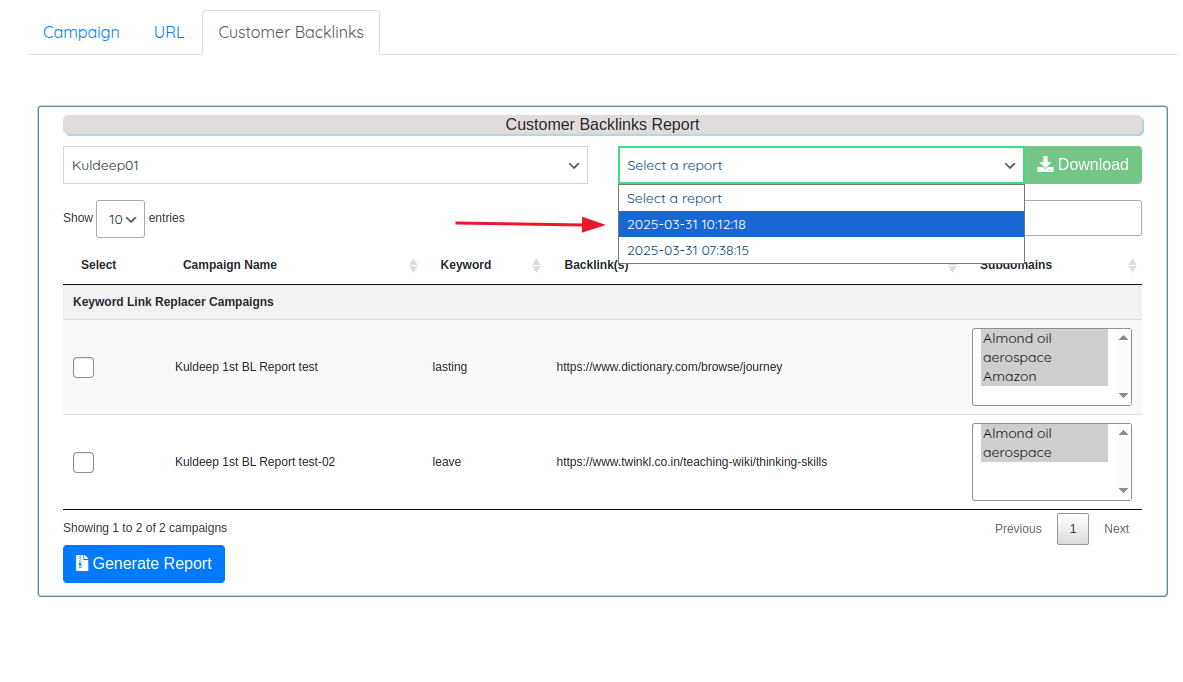1183x682 pixels.
Task: Go to the Next page
Action: pyautogui.click(x=1116, y=529)
